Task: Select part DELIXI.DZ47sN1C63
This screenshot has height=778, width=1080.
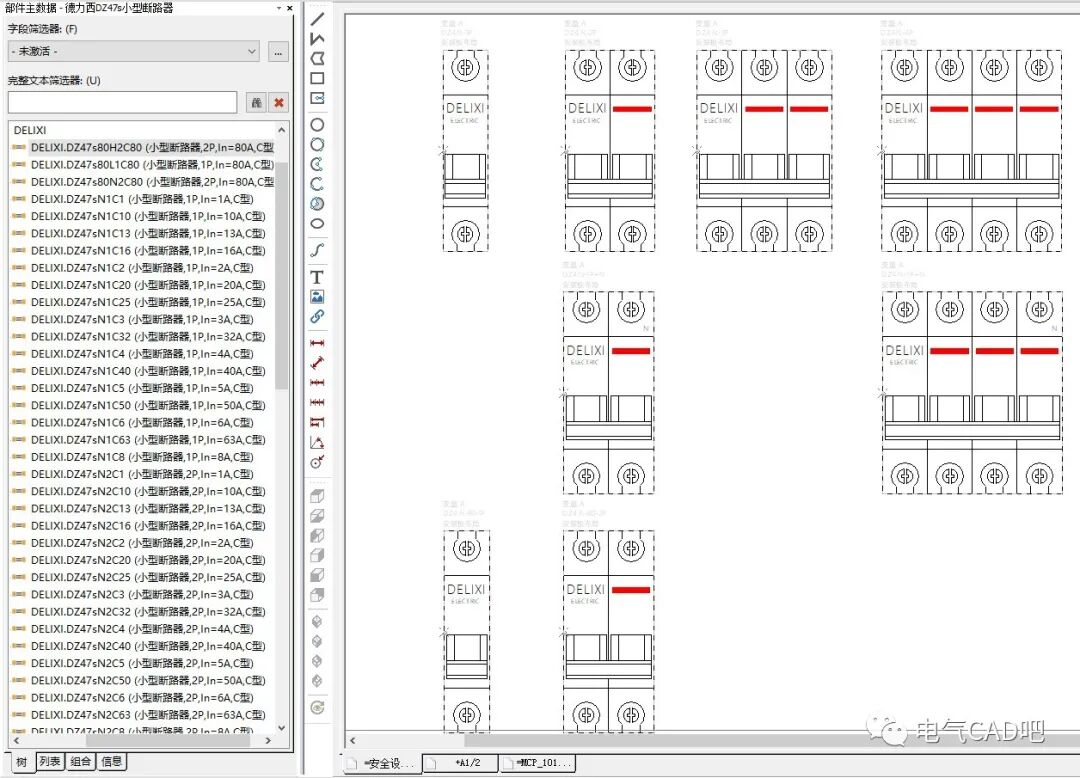Action: [147, 440]
